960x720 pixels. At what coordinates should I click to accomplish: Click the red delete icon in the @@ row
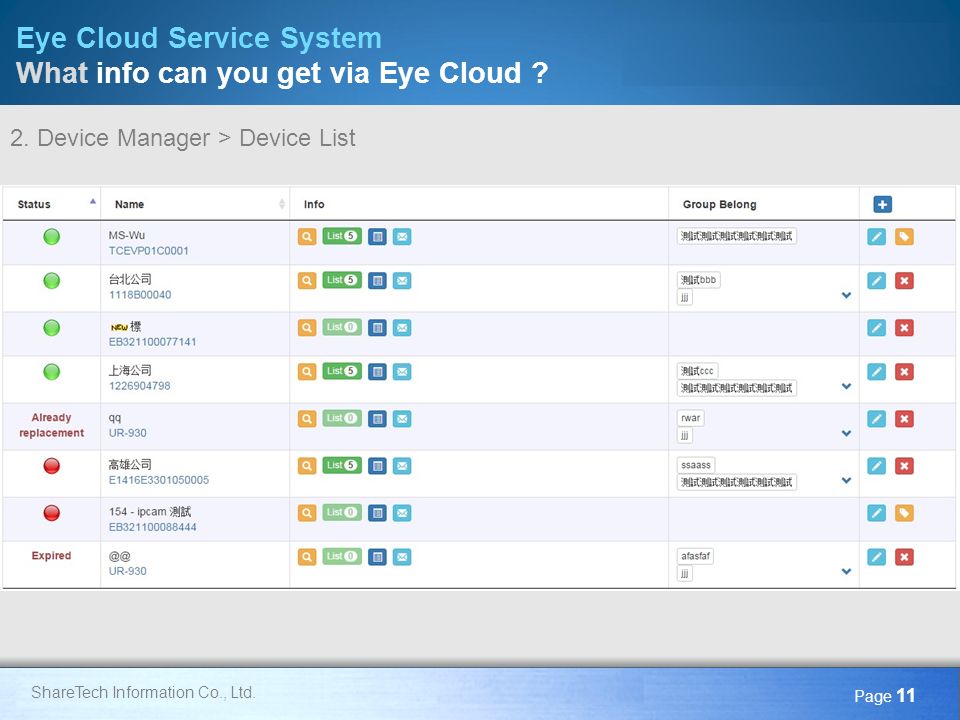pyautogui.click(x=904, y=557)
